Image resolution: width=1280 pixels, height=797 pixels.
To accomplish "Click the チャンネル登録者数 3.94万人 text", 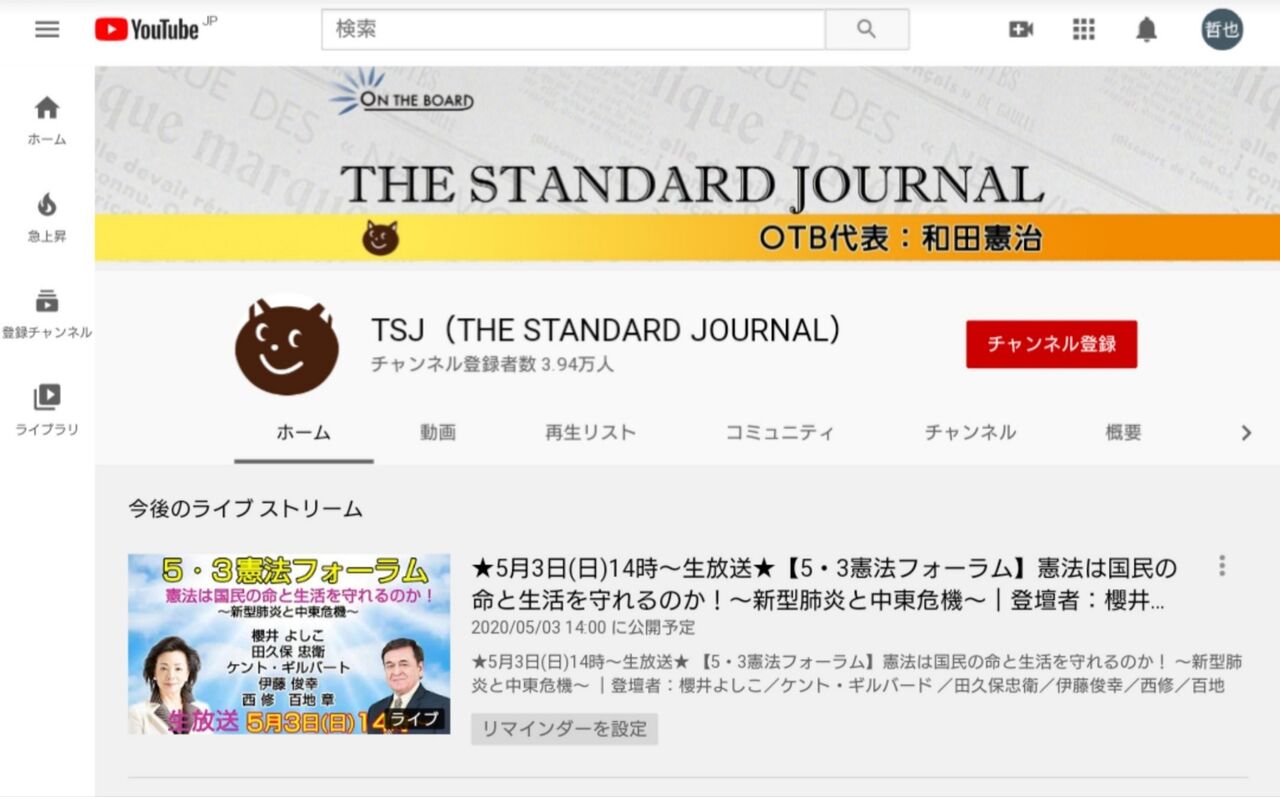I will click(x=492, y=365).
